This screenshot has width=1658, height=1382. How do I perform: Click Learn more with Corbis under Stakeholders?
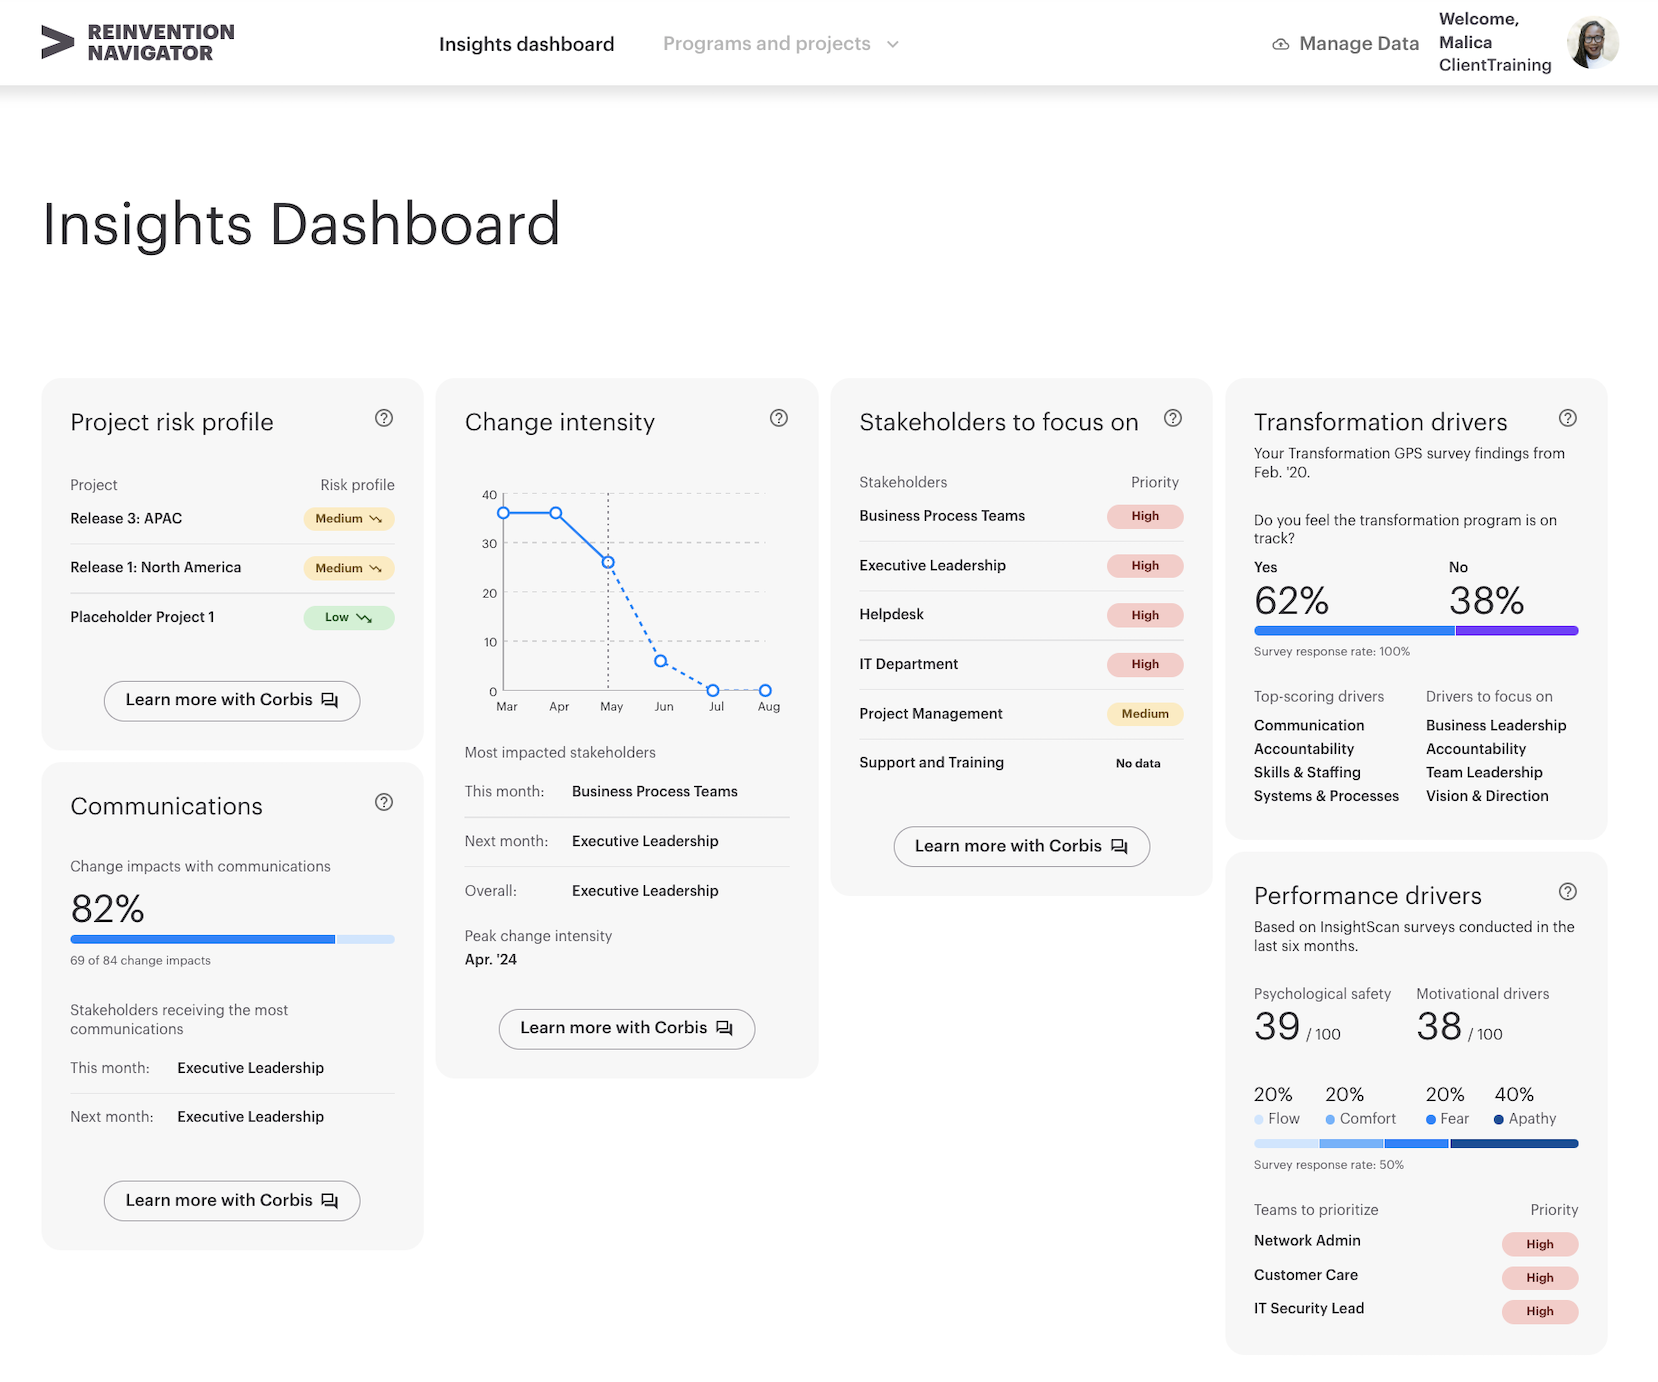click(x=1020, y=845)
